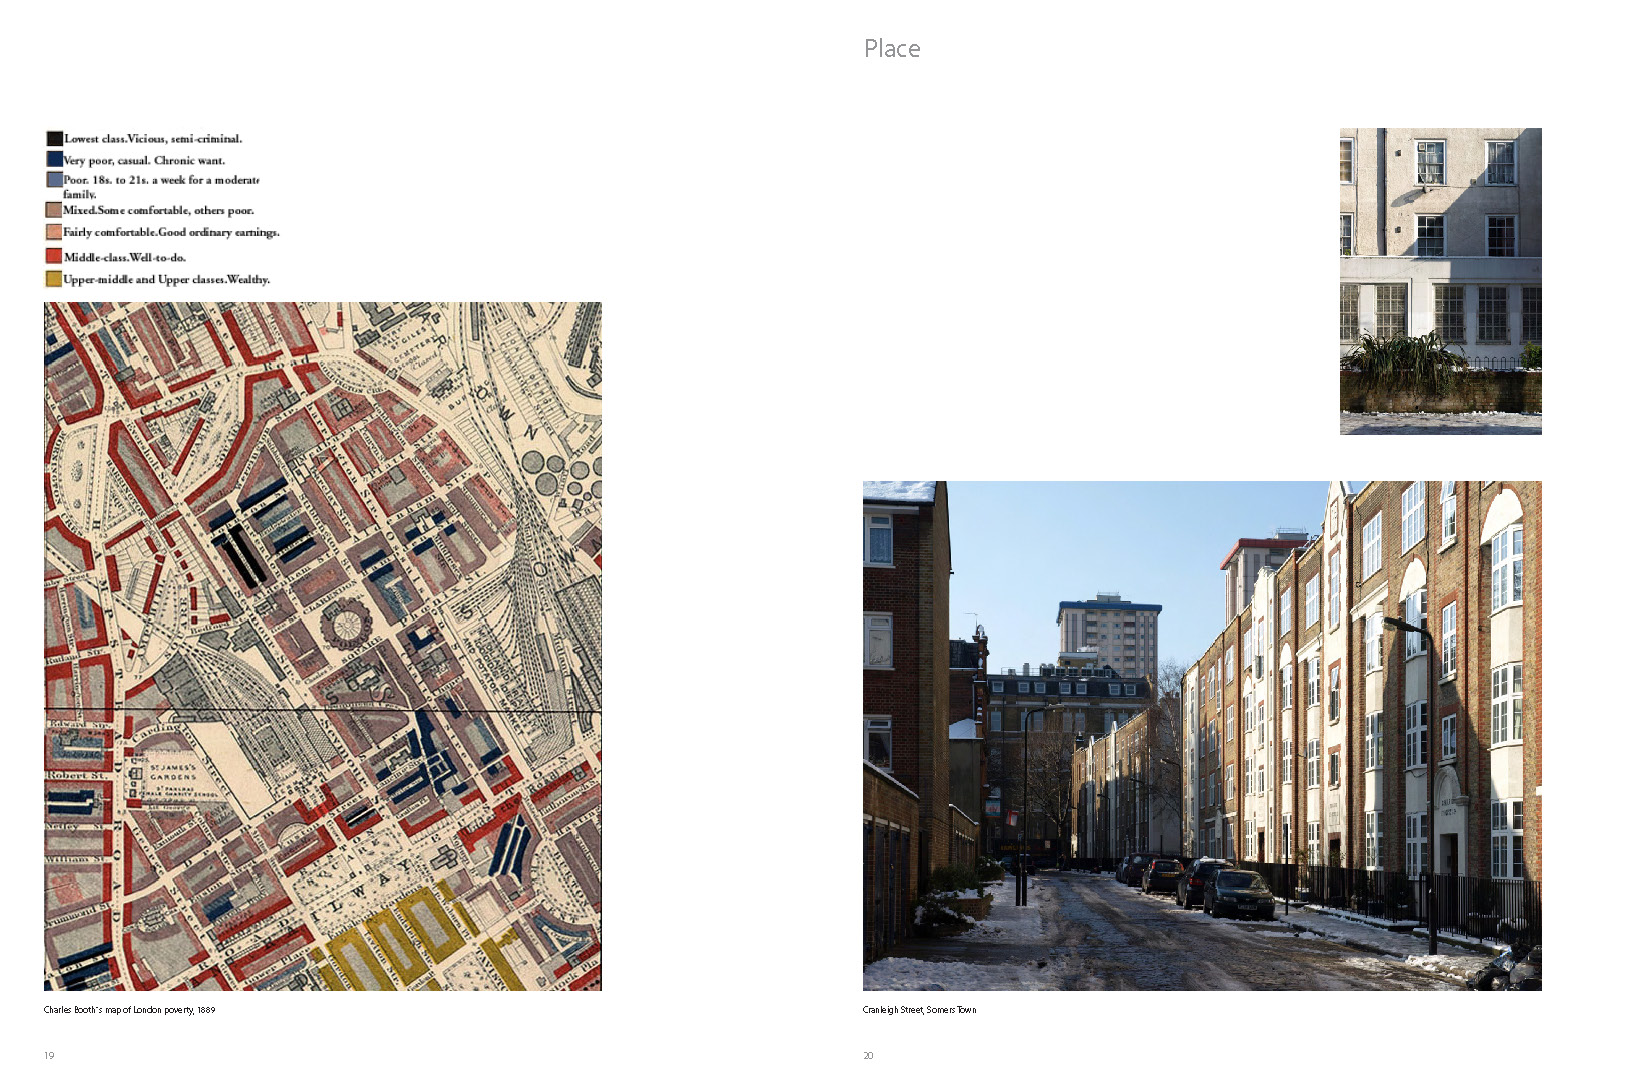Click 'Fairly comfortable.Good ordinary earnings.' text

click(x=171, y=232)
